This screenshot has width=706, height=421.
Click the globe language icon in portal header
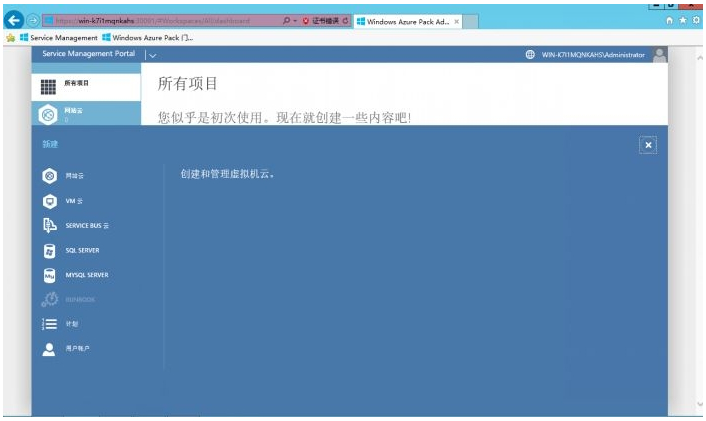tap(530, 54)
